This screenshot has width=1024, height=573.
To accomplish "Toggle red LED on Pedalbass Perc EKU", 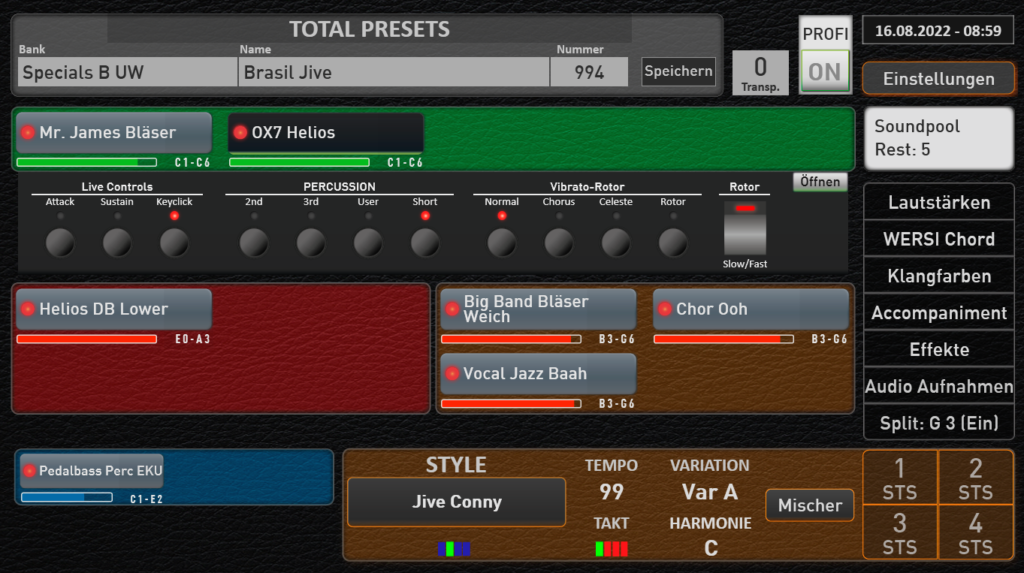I will point(29,470).
